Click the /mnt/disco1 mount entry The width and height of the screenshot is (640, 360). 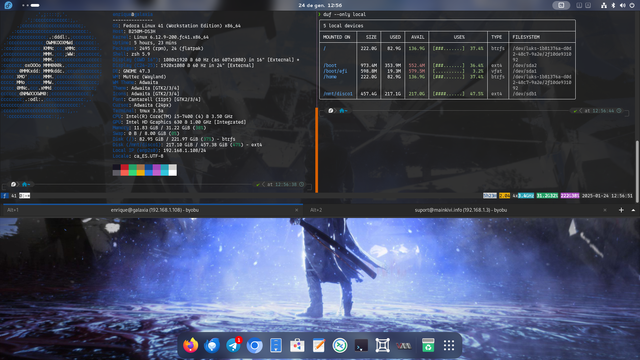pos(338,93)
